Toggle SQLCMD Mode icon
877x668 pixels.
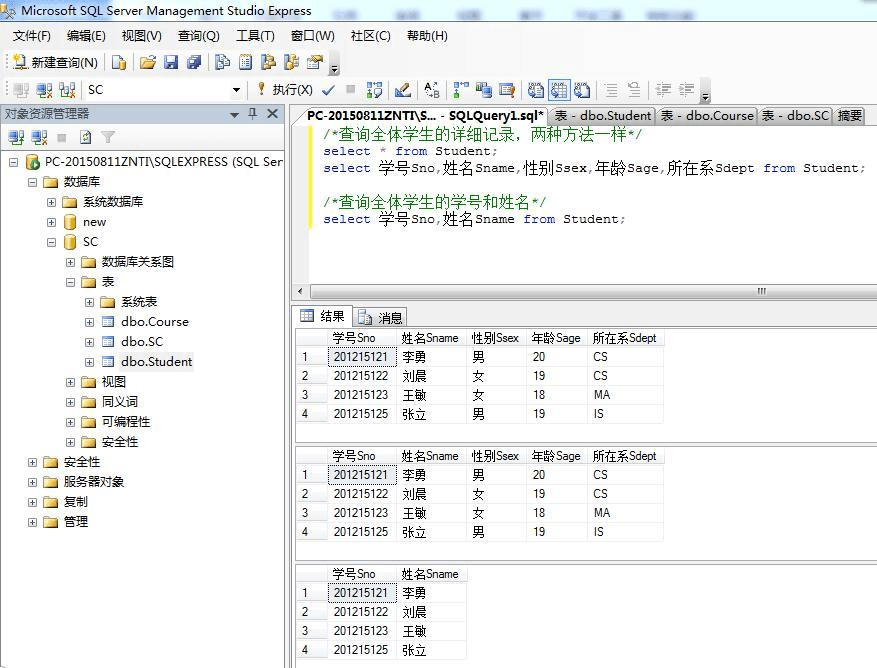(507, 90)
